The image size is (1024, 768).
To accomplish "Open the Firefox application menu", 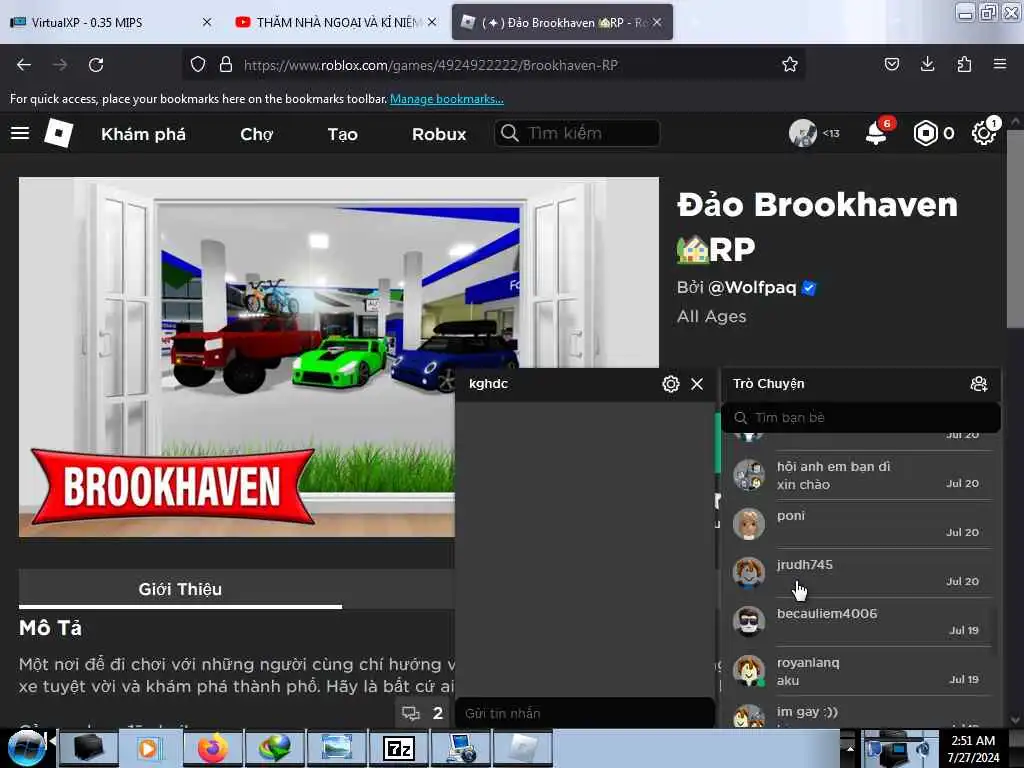I will click(x=999, y=64).
